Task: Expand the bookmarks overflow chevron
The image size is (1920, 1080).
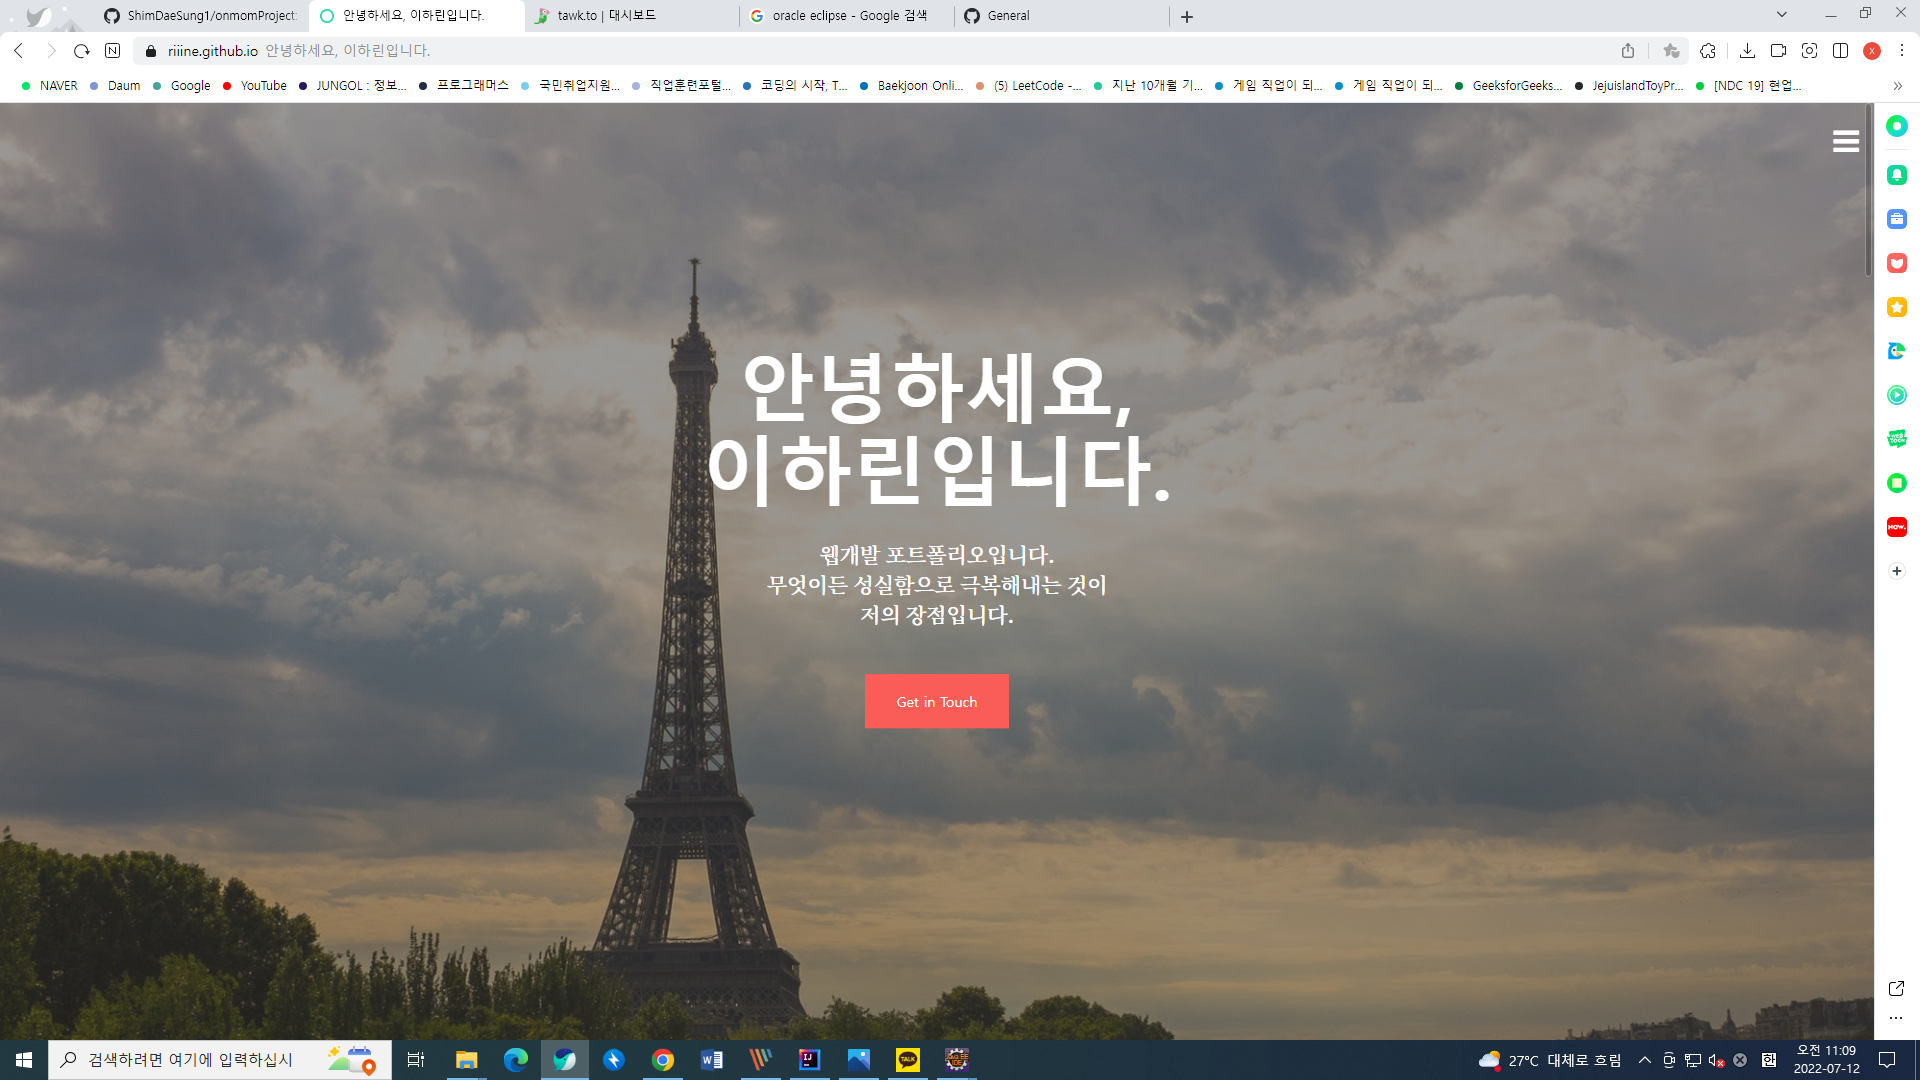Action: tap(1897, 86)
